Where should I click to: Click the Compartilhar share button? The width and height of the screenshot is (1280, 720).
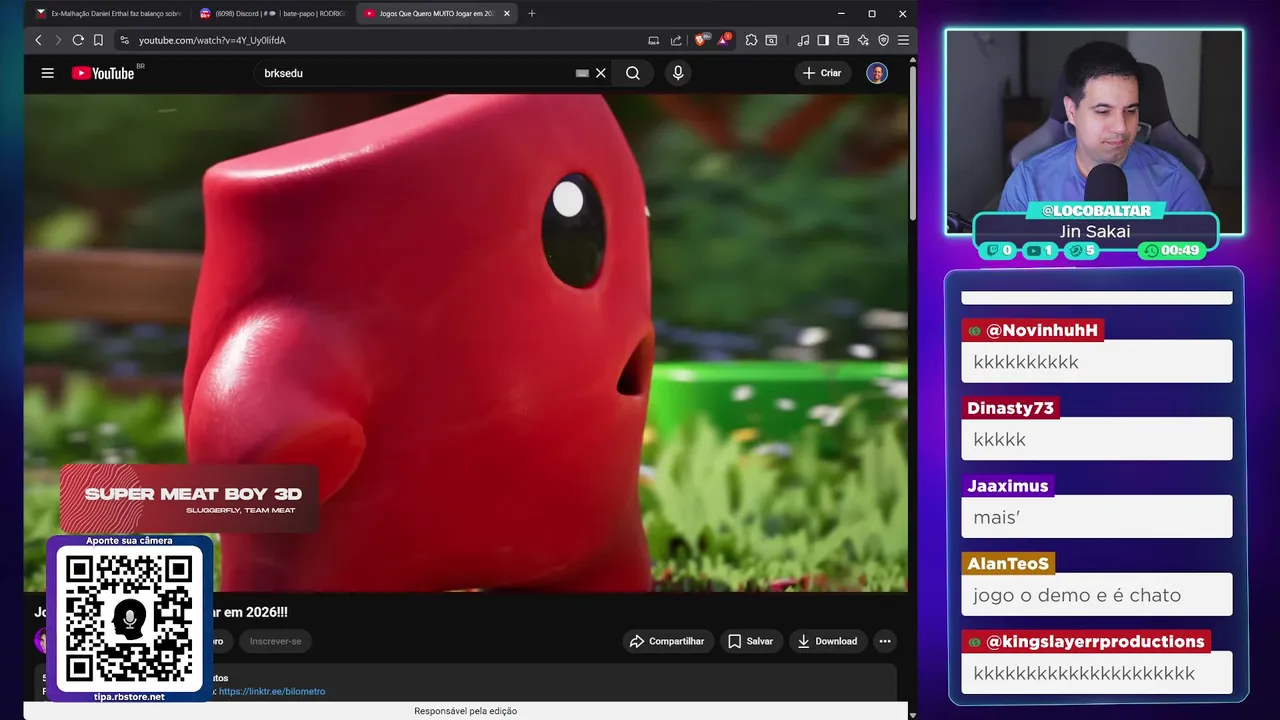667,641
